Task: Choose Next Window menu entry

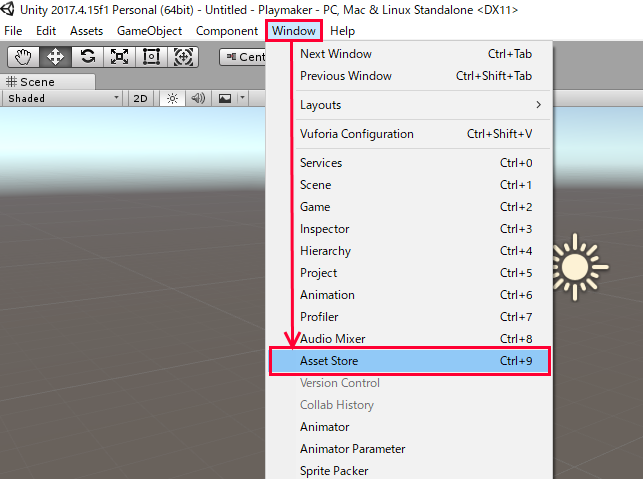Action: click(x=410, y=54)
